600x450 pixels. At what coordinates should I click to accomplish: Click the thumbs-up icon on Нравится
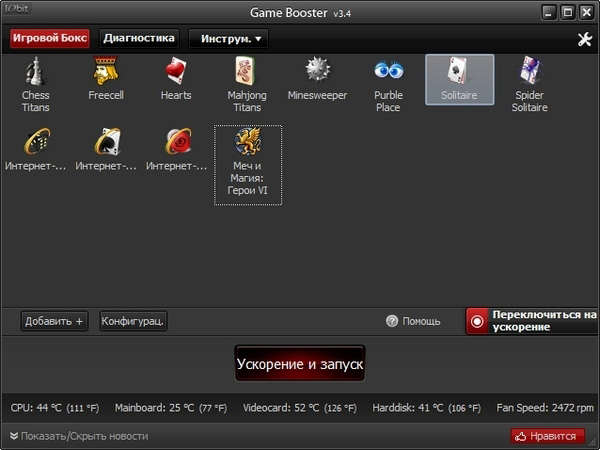pyautogui.click(x=520, y=436)
